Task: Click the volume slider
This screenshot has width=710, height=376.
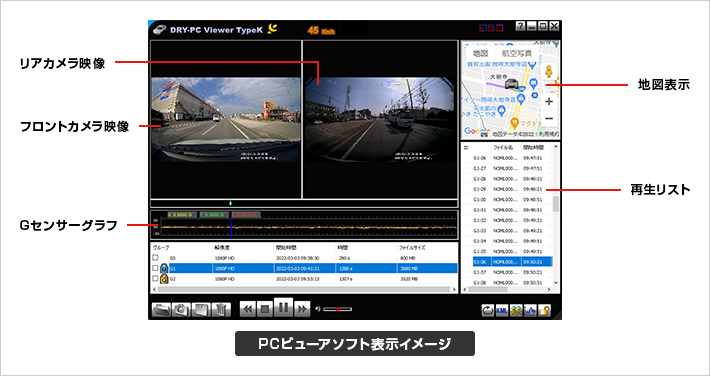Action: coord(337,309)
